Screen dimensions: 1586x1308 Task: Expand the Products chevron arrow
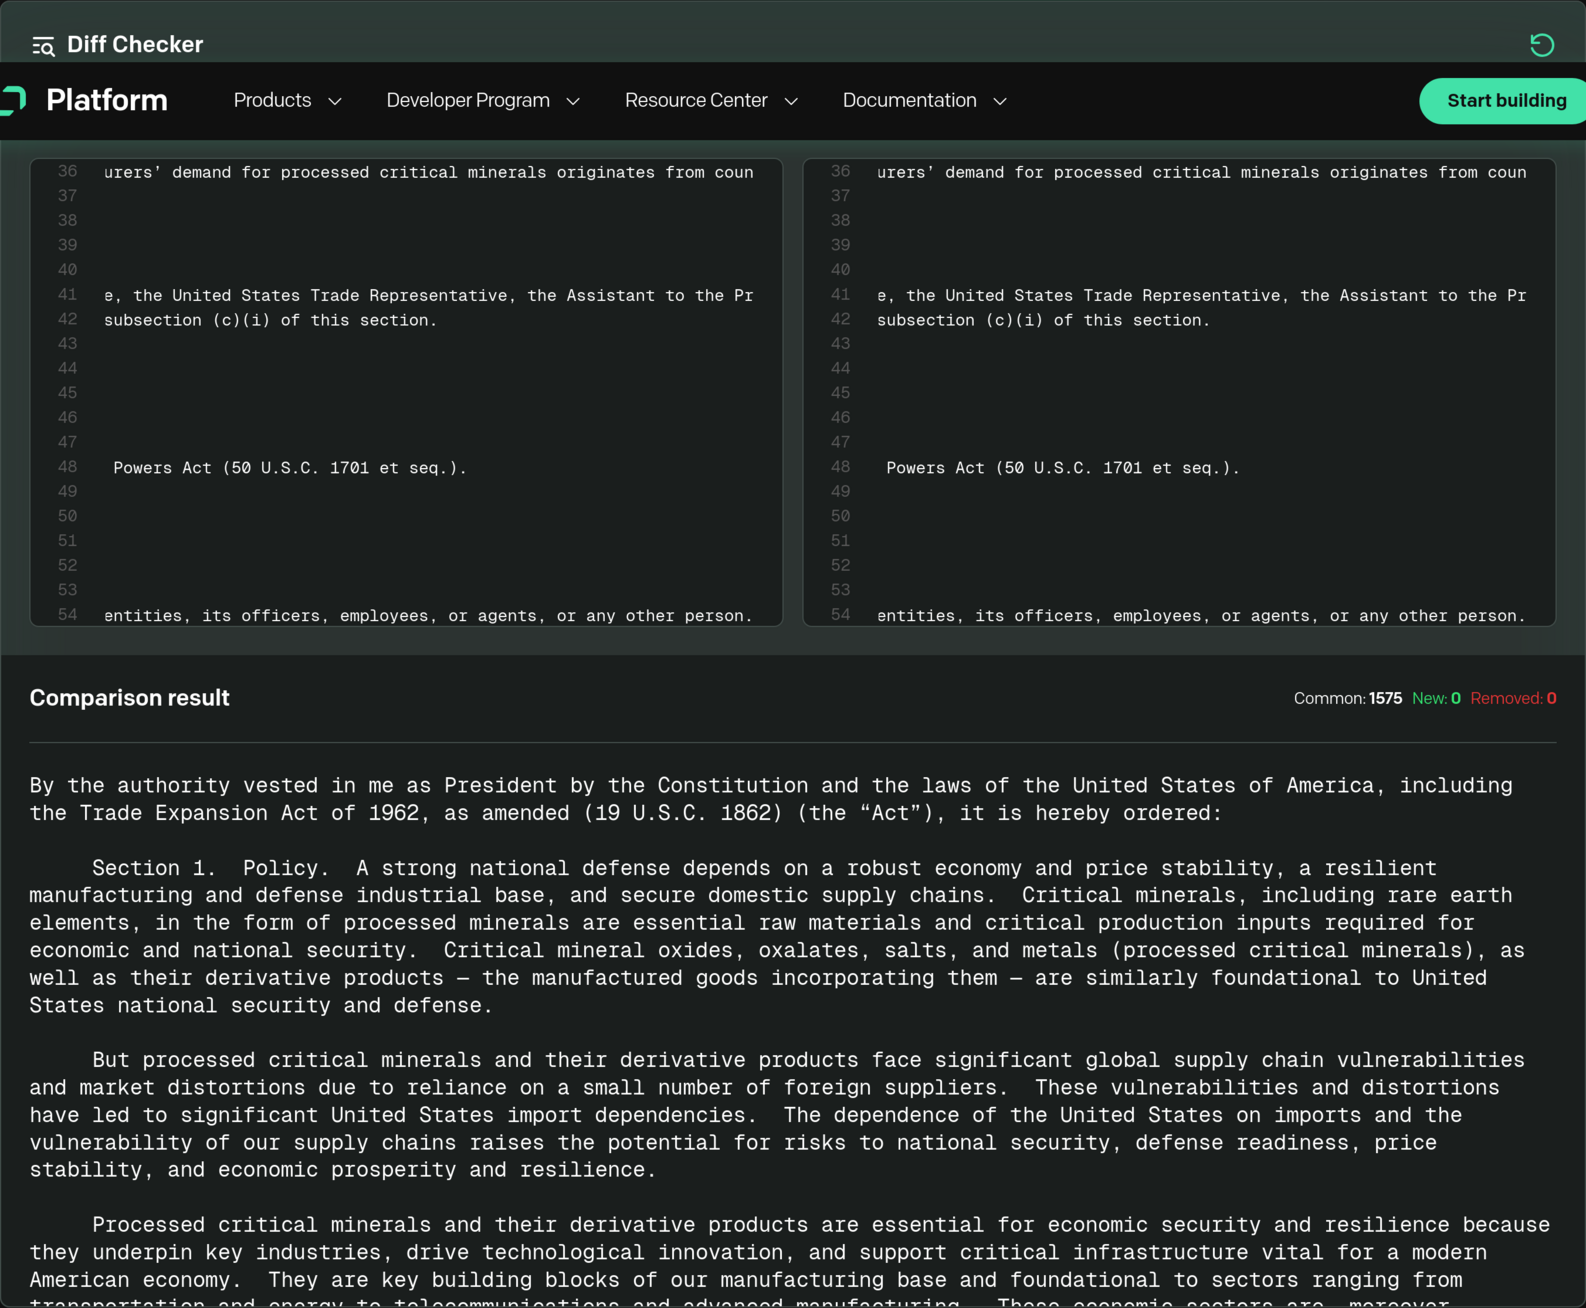(x=335, y=102)
